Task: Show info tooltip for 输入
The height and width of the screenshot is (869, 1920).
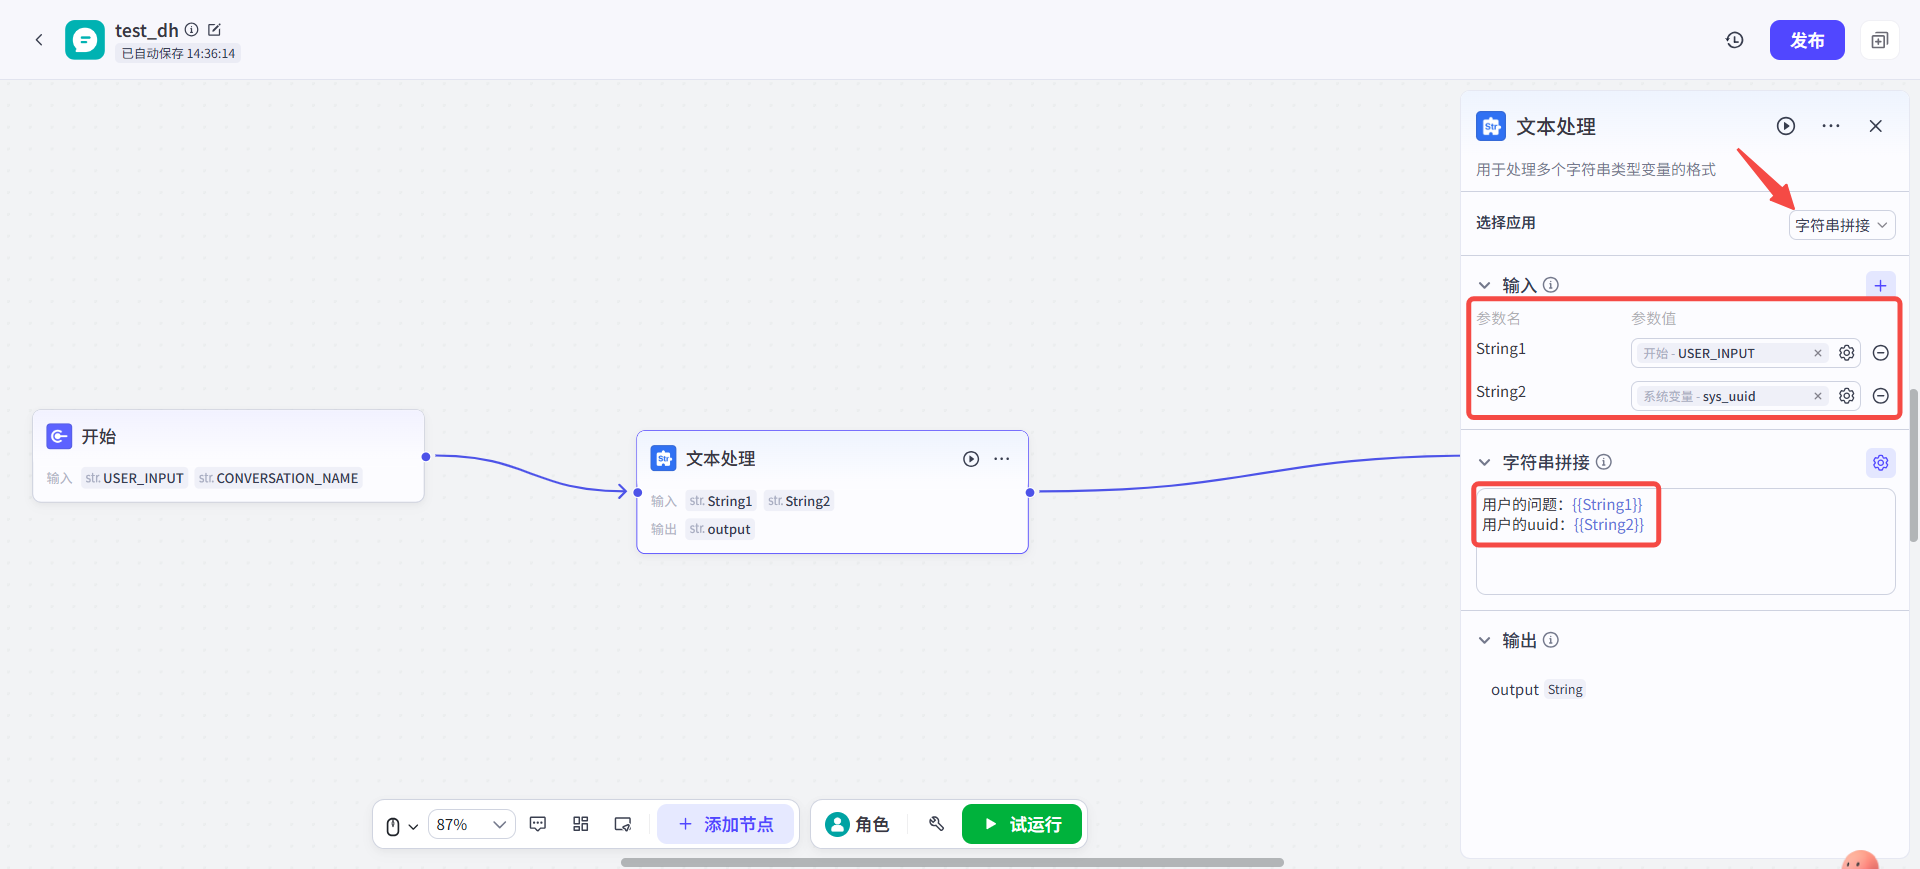Action: click(x=1551, y=285)
